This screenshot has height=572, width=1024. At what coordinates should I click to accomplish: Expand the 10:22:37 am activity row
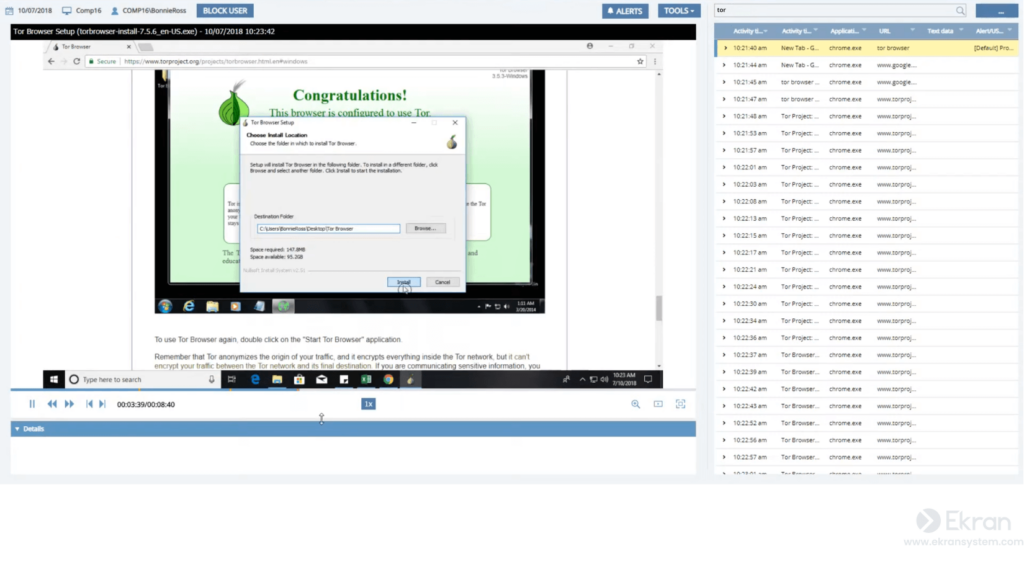coord(724,355)
